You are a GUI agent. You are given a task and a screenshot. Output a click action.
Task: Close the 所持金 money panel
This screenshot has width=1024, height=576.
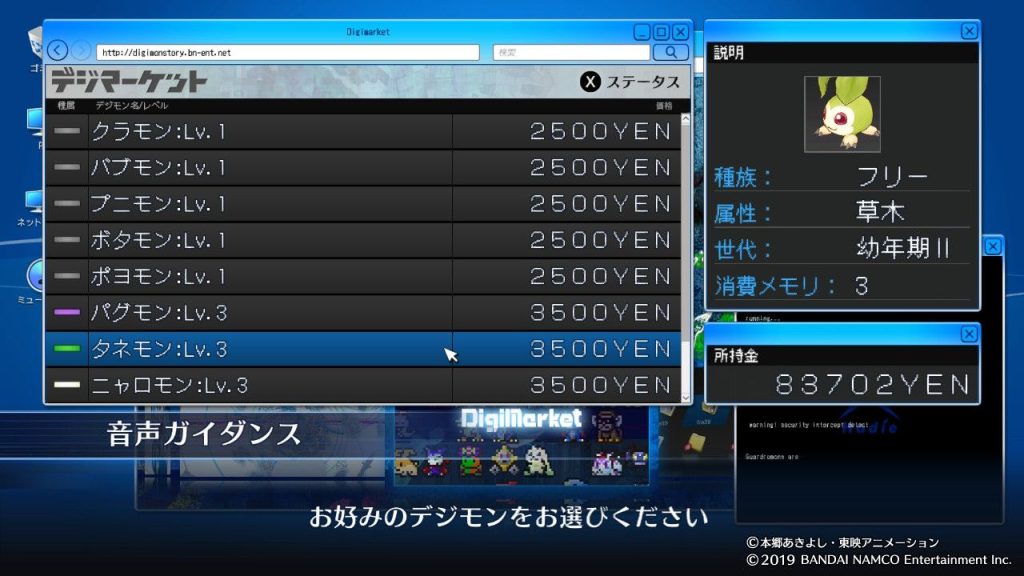(968, 334)
